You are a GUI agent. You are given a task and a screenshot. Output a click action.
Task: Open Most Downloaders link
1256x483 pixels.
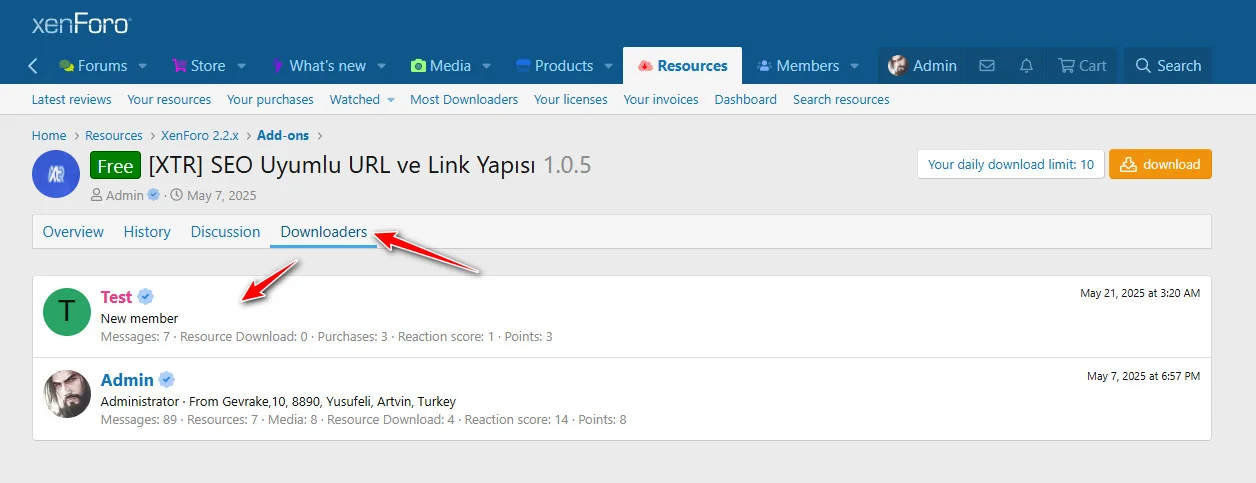464,99
